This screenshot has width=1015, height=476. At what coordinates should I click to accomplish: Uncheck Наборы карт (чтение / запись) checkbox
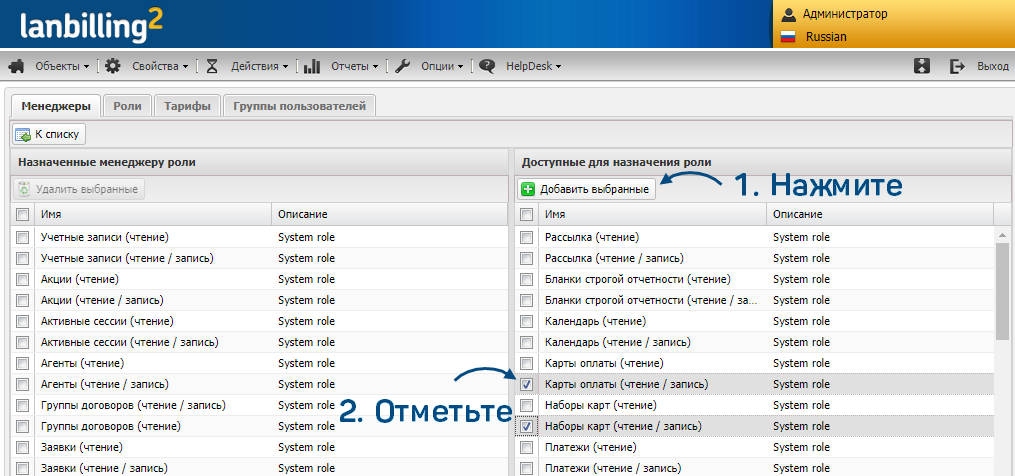[527, 427]
